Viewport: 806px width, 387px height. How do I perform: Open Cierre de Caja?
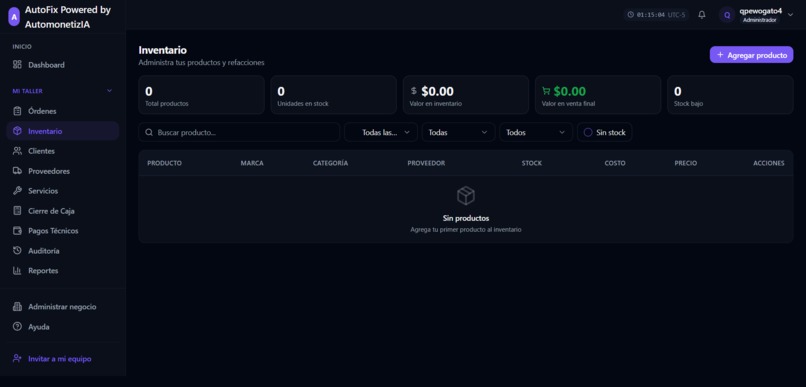pos(63,211)
